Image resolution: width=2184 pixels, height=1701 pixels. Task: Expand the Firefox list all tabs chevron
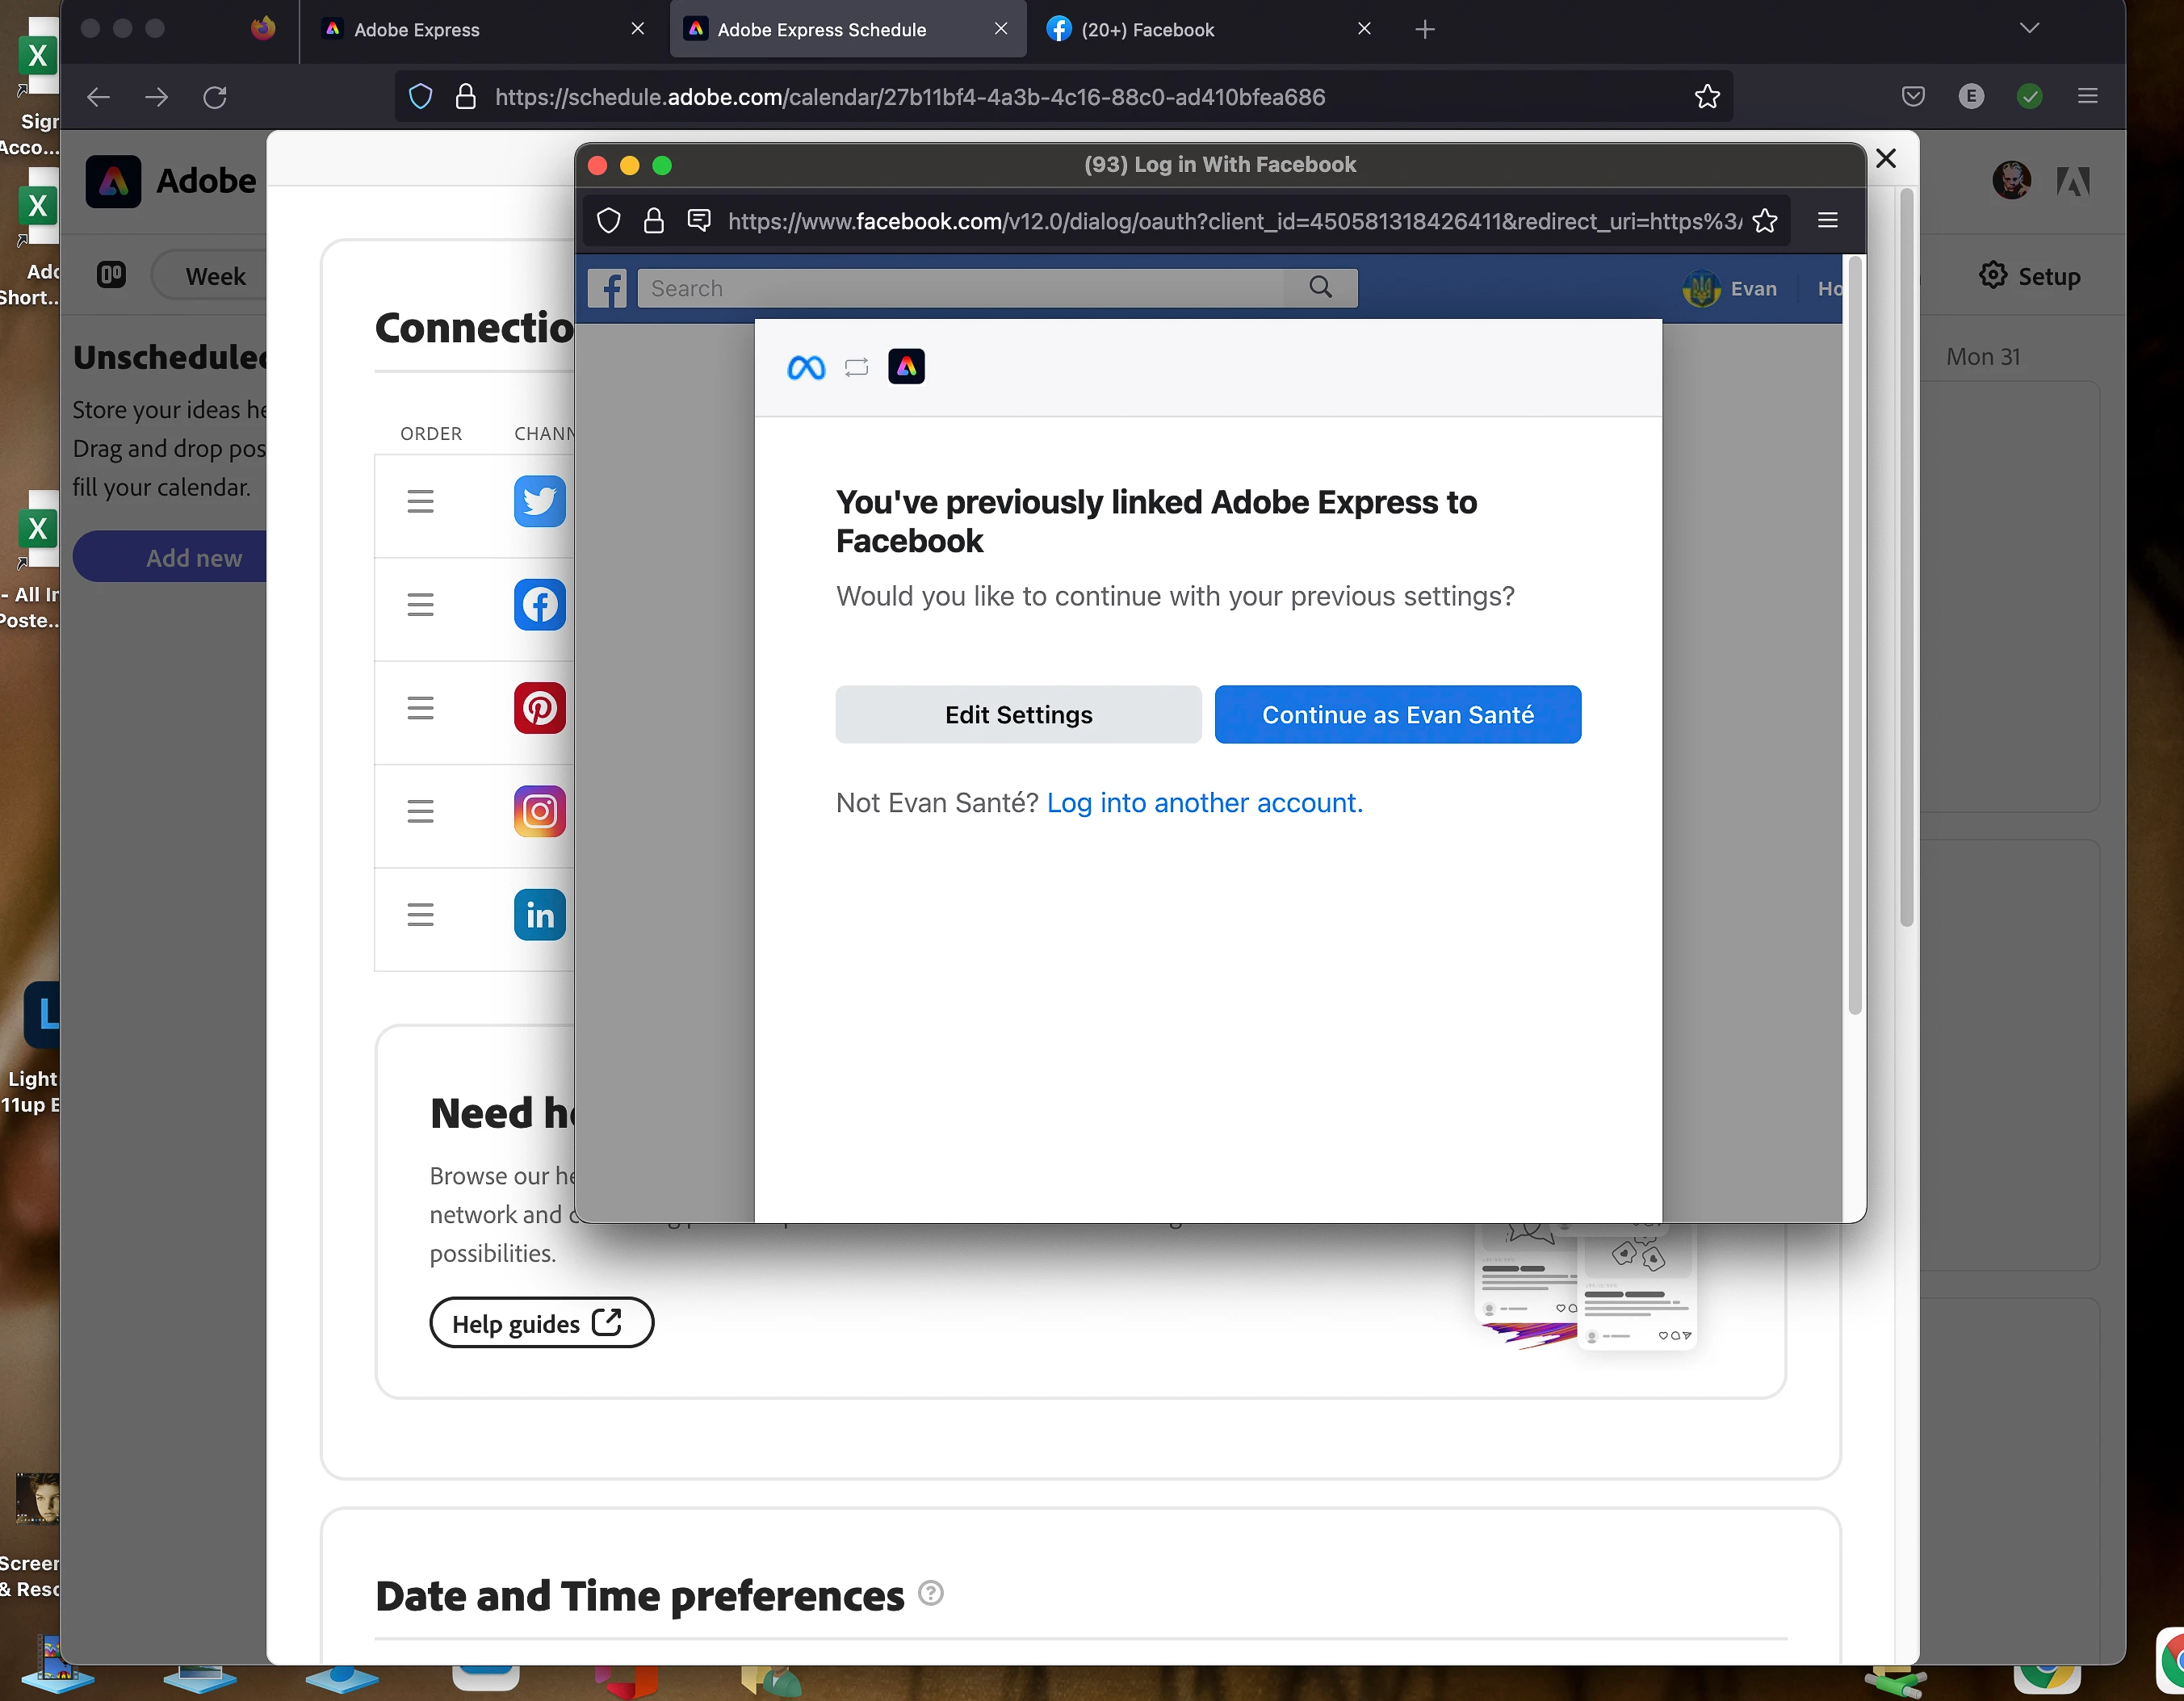[2028, 29]
